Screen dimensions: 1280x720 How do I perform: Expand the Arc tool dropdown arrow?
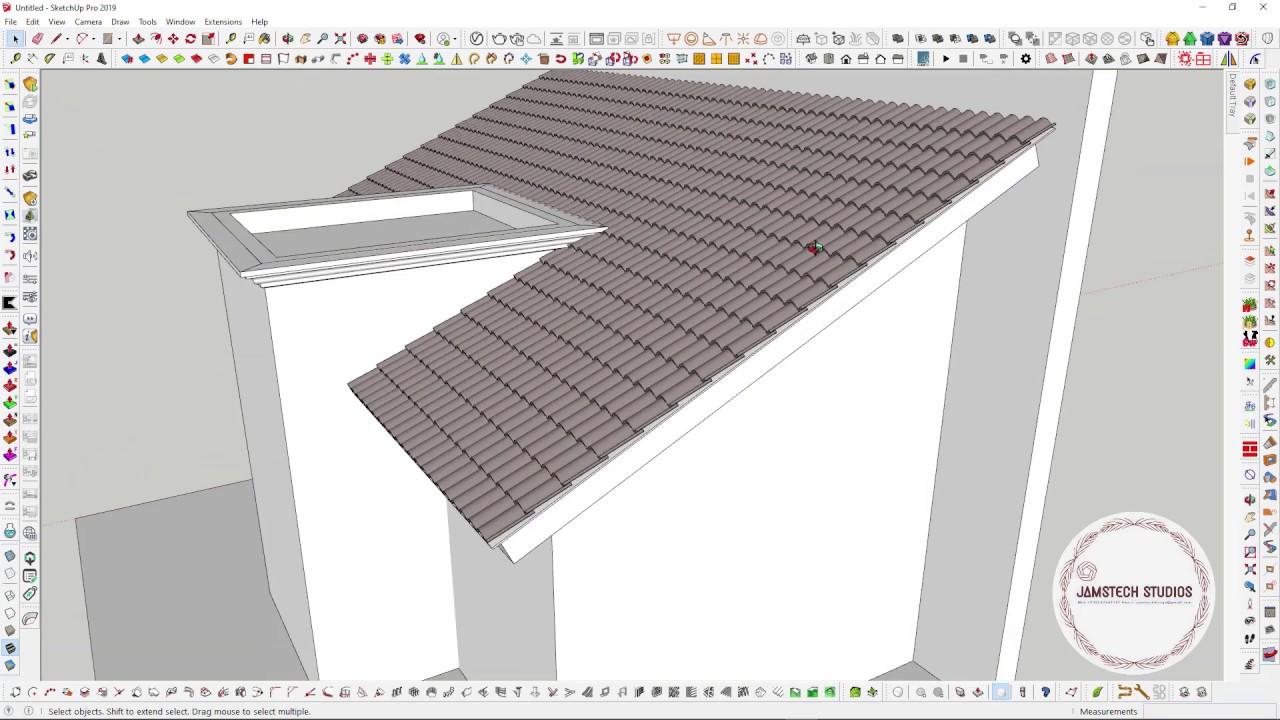[x=93, y=39]
